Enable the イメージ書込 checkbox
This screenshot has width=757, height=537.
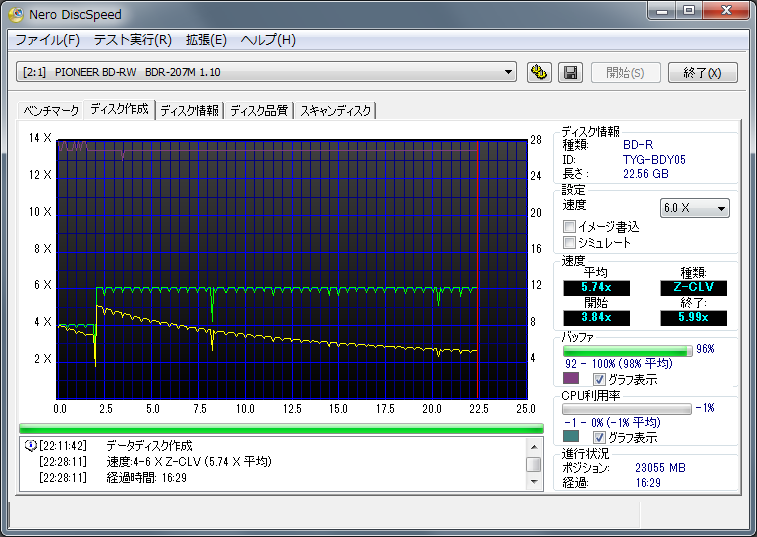(x=569, y=226)
